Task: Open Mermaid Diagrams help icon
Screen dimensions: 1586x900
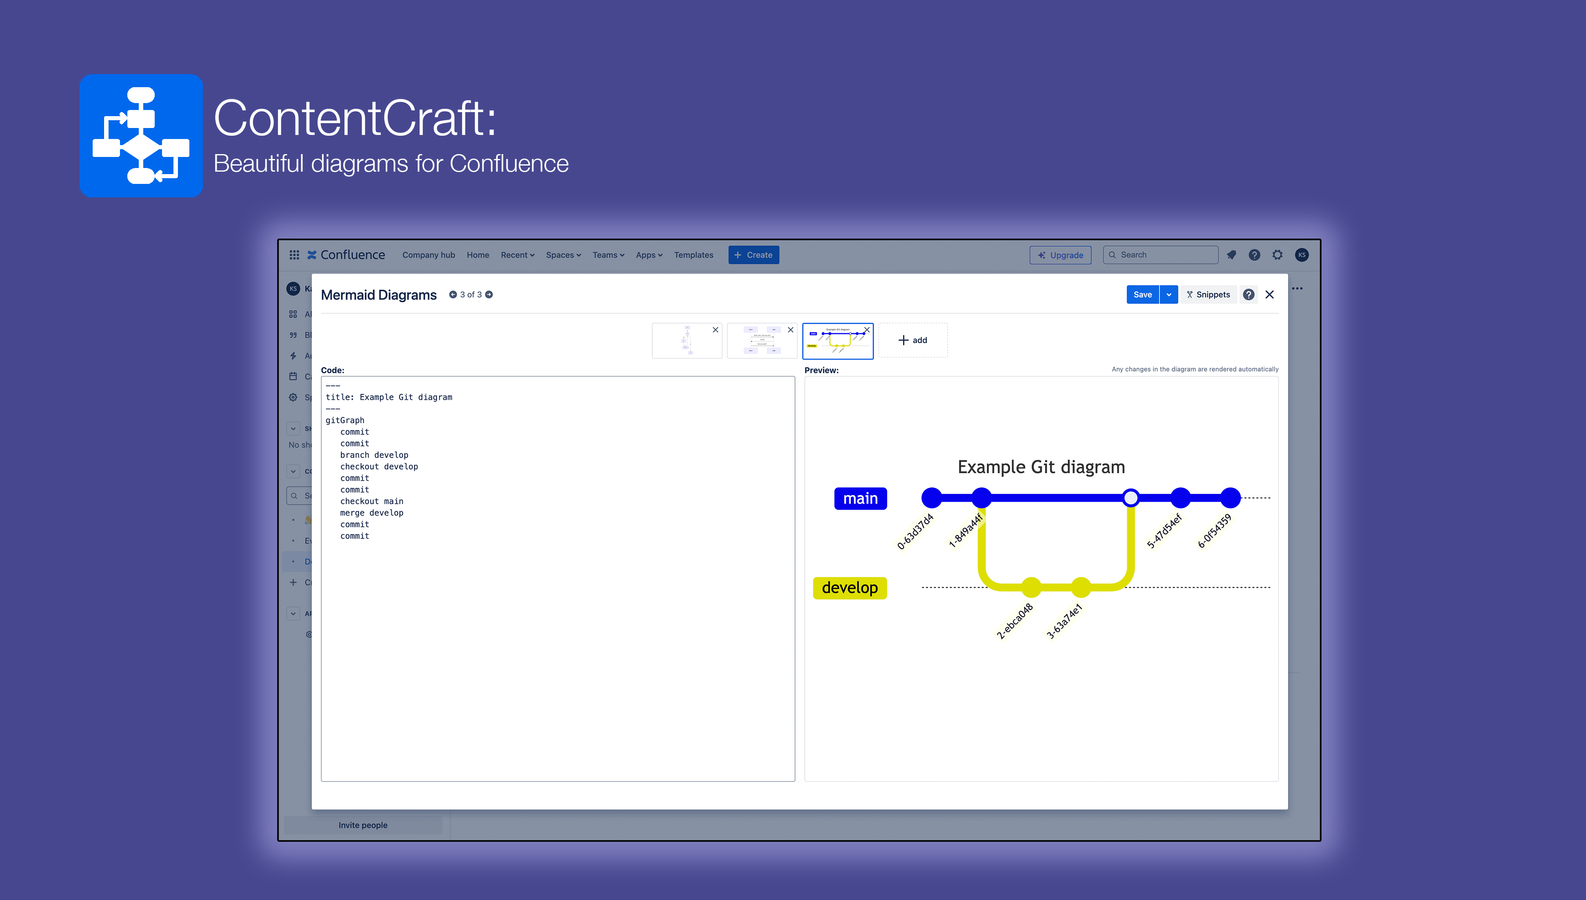Action: (1248, 295)
